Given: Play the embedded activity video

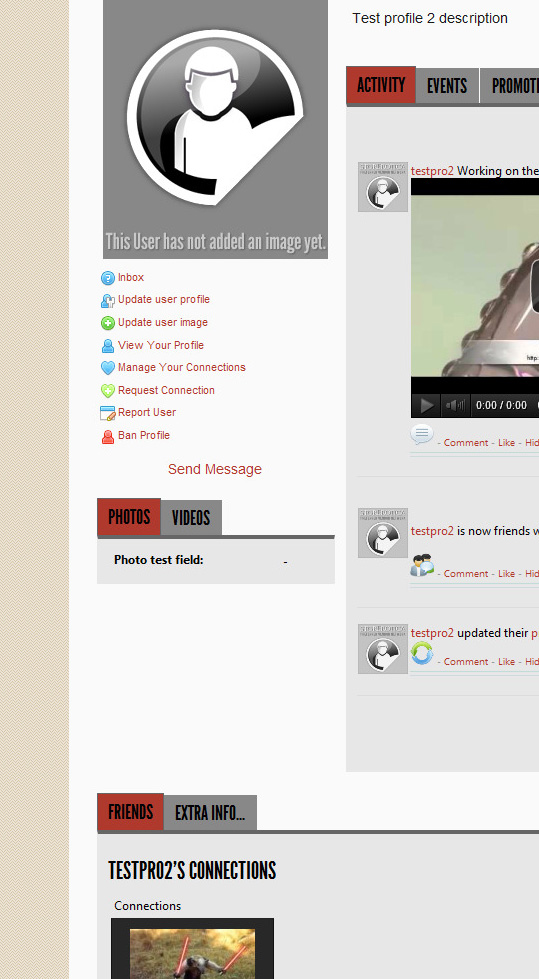Looking at the screenshot, I should (427, 405).
